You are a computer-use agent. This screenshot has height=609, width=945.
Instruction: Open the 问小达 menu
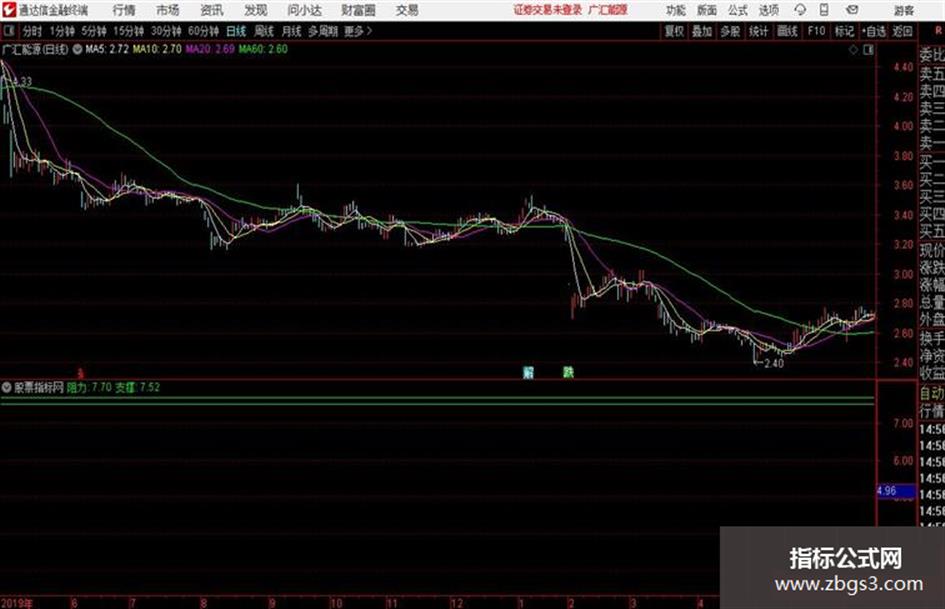tap(304, 10)
